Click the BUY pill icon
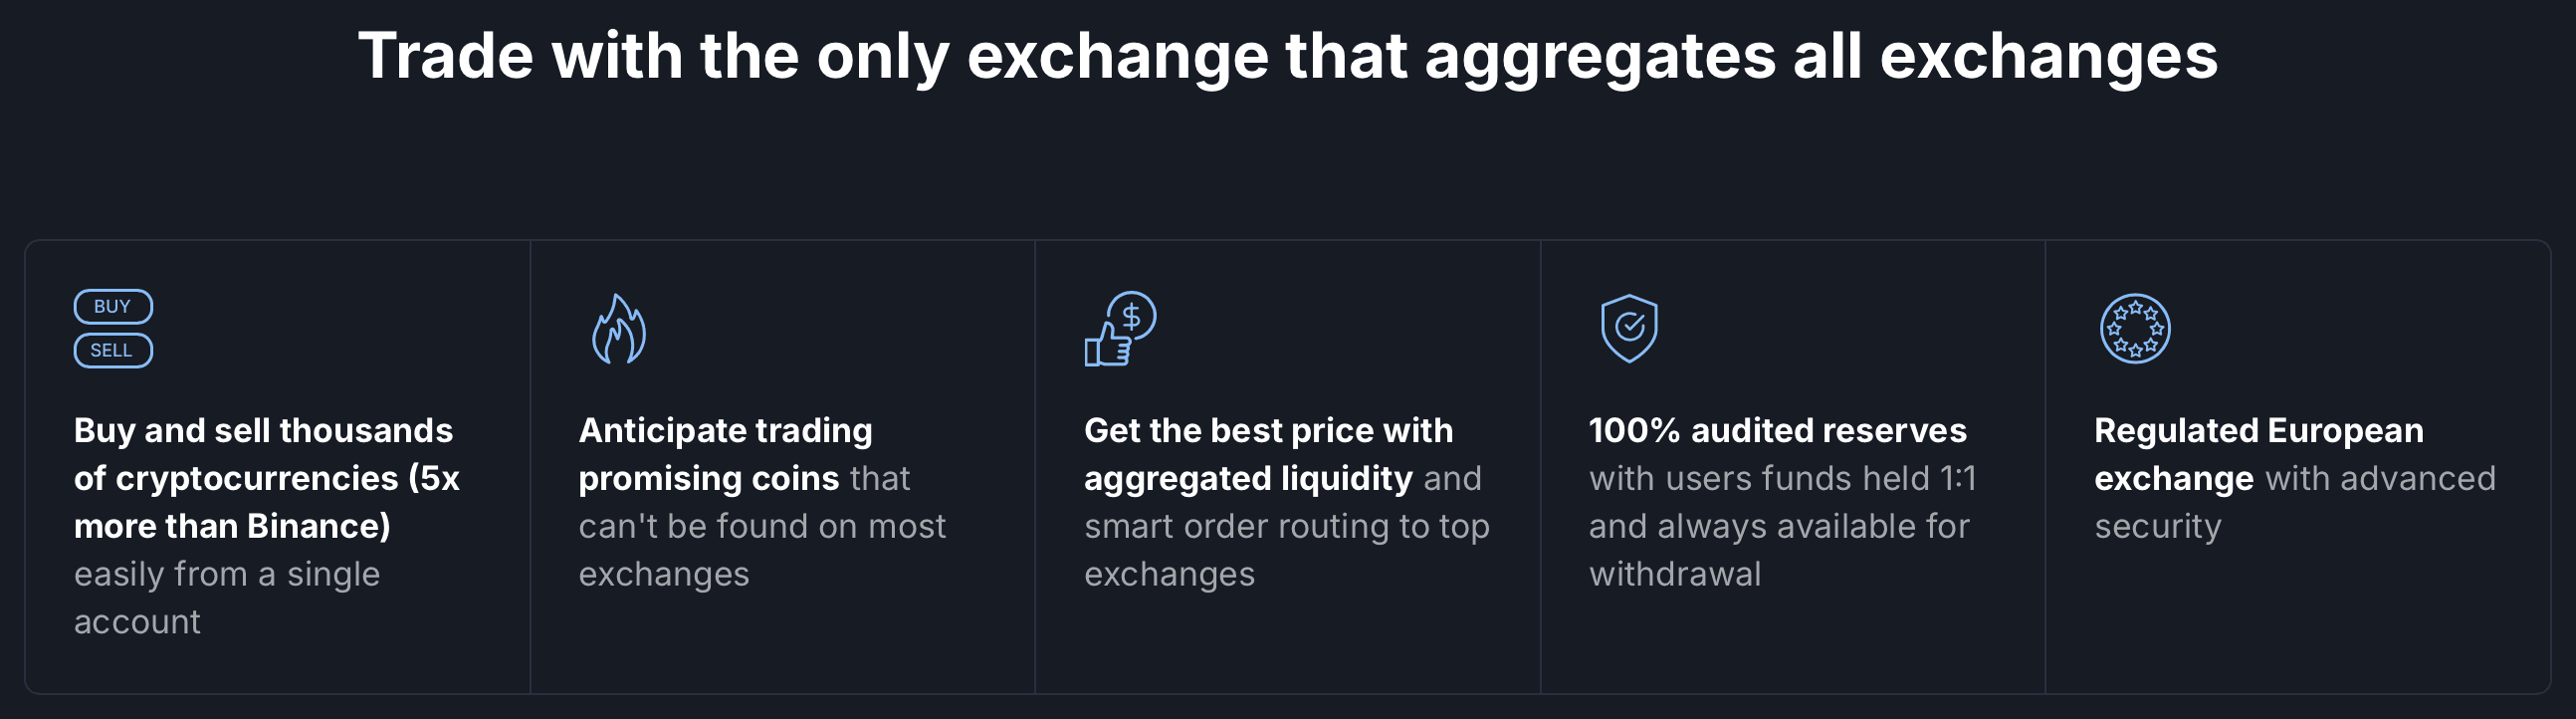The width and height of the screenshot is (2576, 719). (x=113, y=307)
